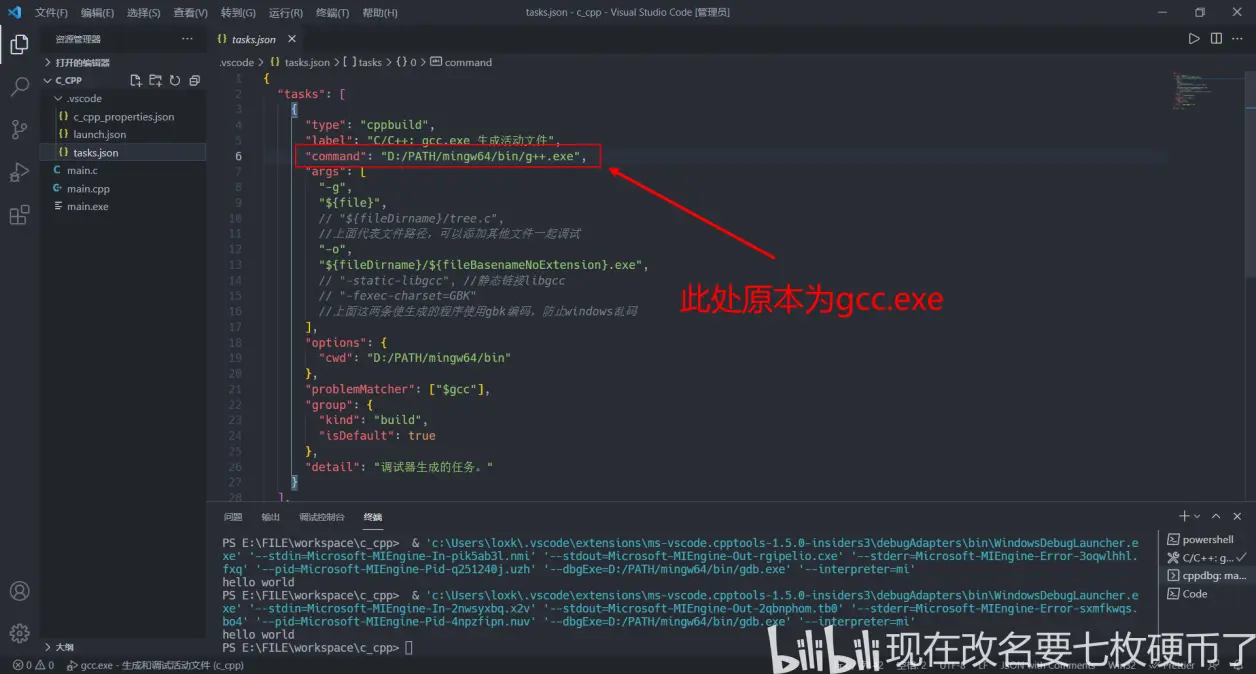Open editor more actions ellipsis

tap(1238, 39)
